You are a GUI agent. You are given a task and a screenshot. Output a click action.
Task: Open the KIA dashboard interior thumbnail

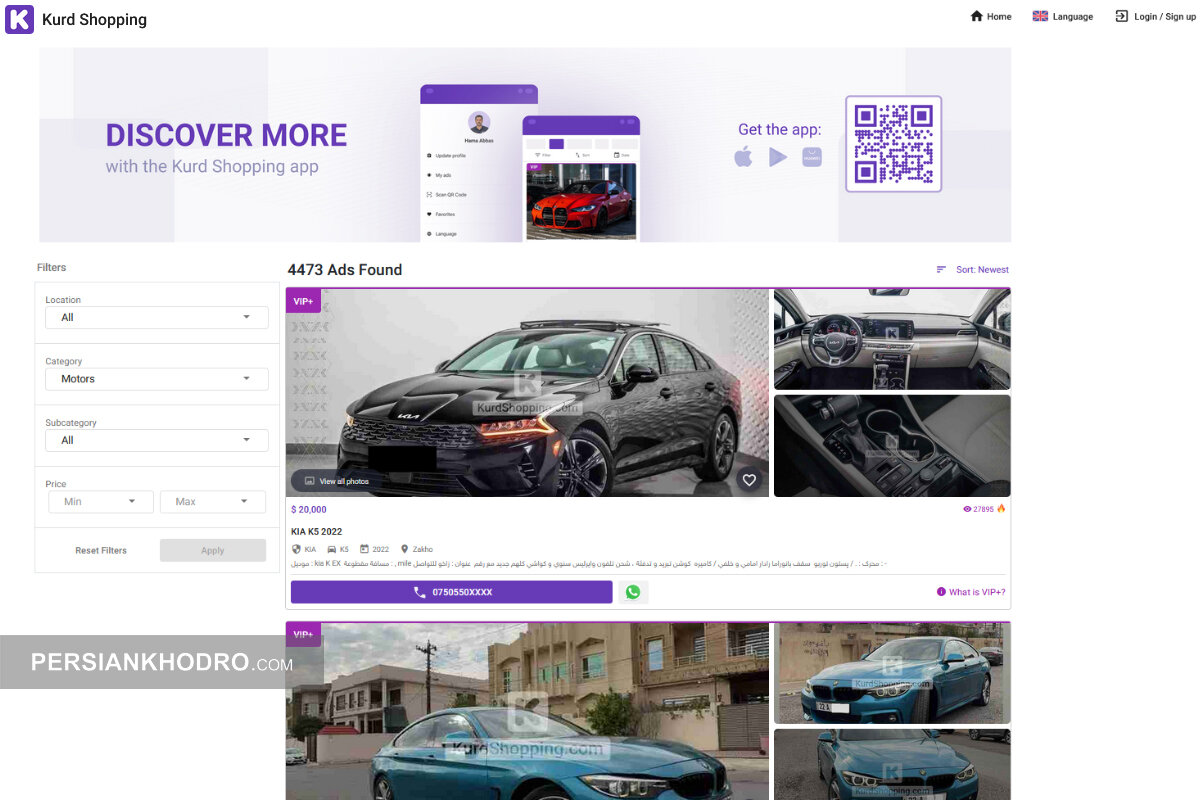click(x=892, y=339)
